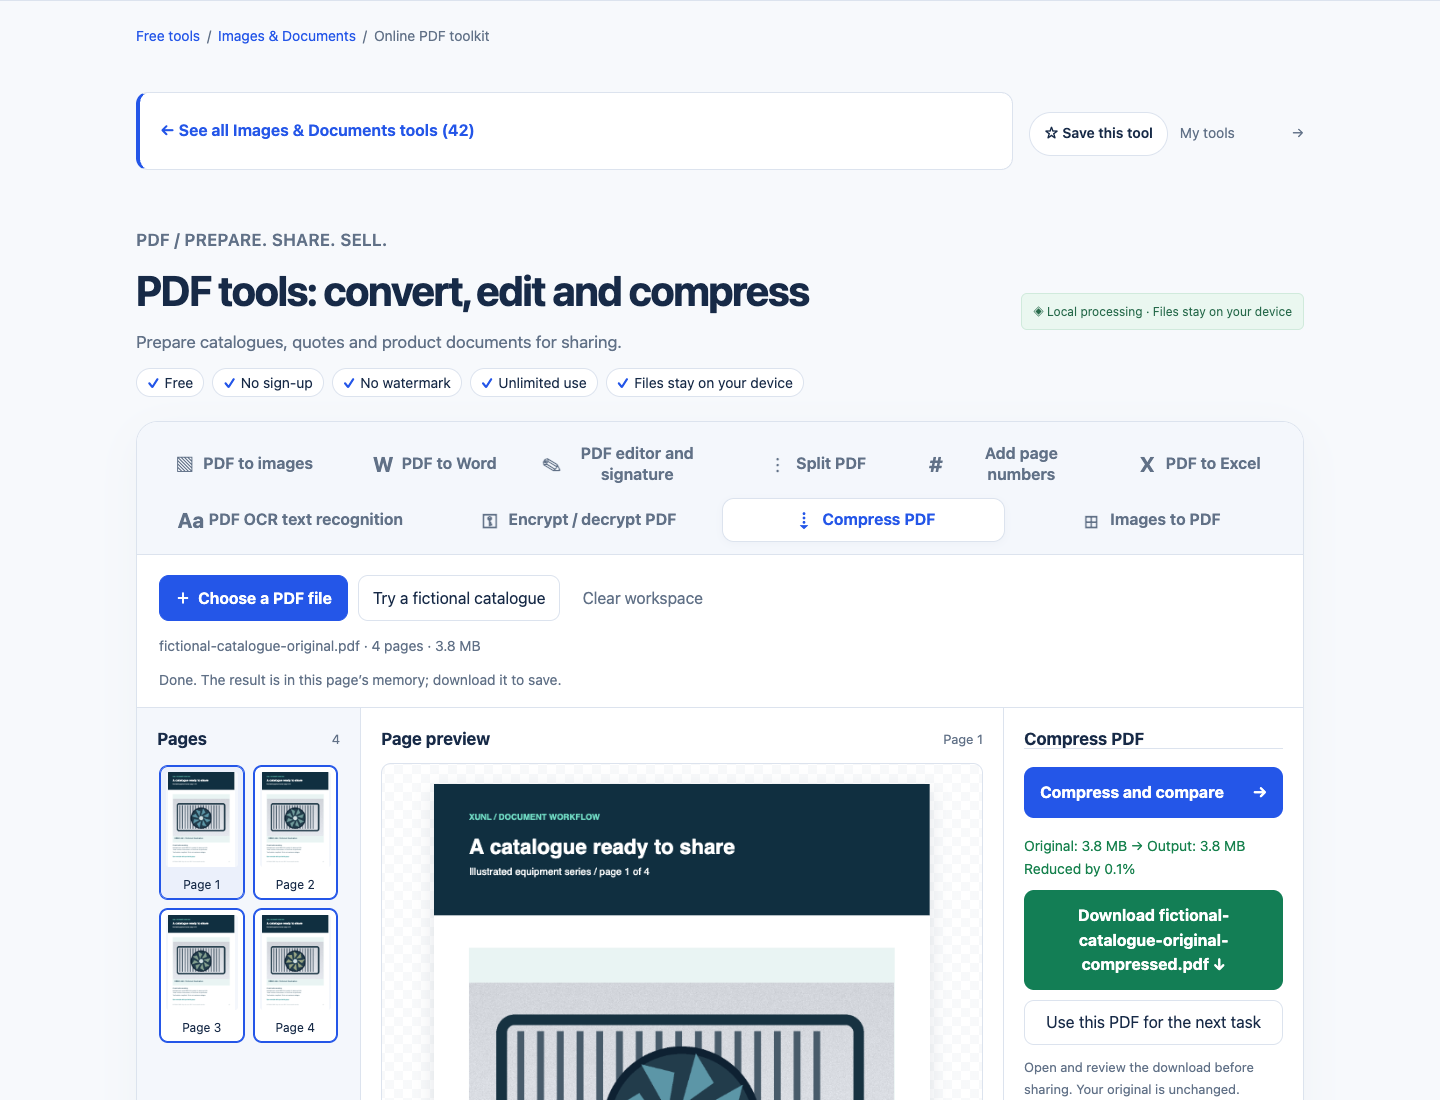This screenshot has width=1440, height=1100.
Task: Select the Split PDF tab
Action: click(x=820, y=464)
